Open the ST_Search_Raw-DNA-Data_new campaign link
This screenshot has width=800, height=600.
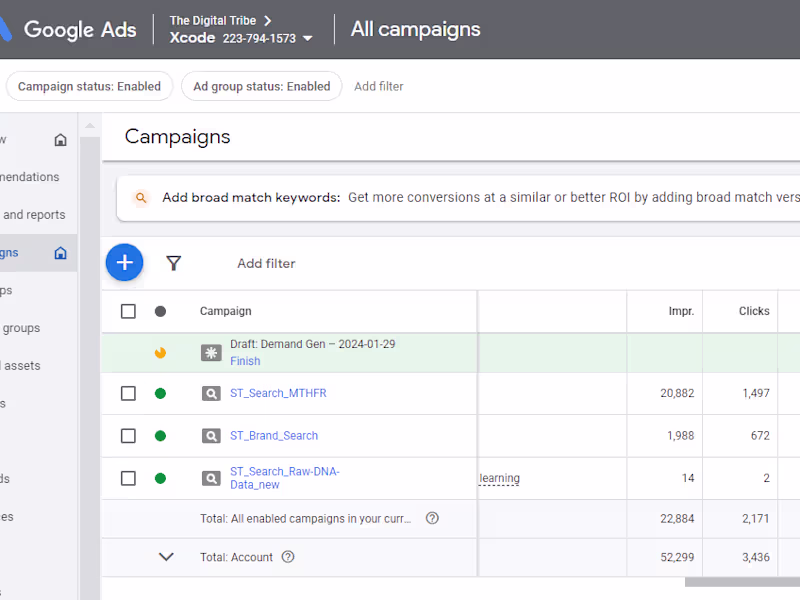pos(285,478)
